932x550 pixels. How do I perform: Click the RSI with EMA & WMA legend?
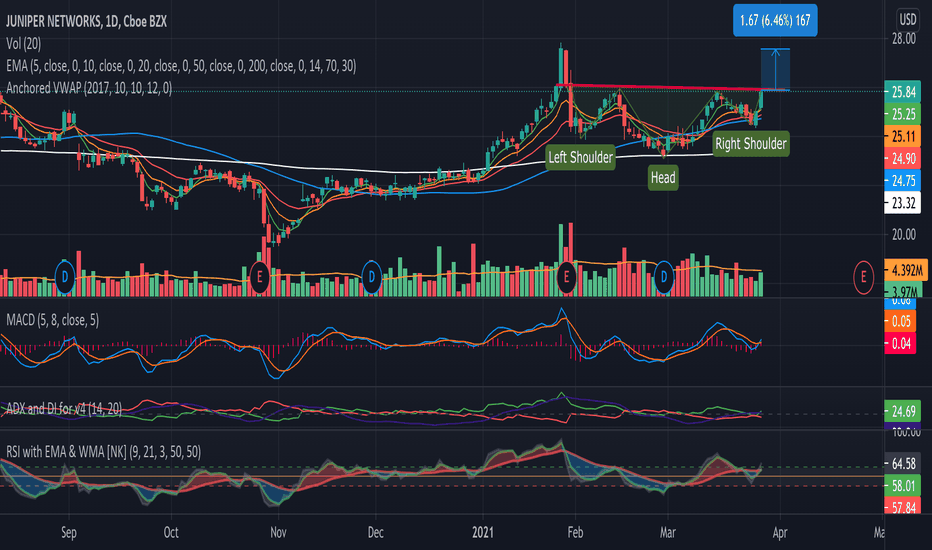tap(103, 452)
